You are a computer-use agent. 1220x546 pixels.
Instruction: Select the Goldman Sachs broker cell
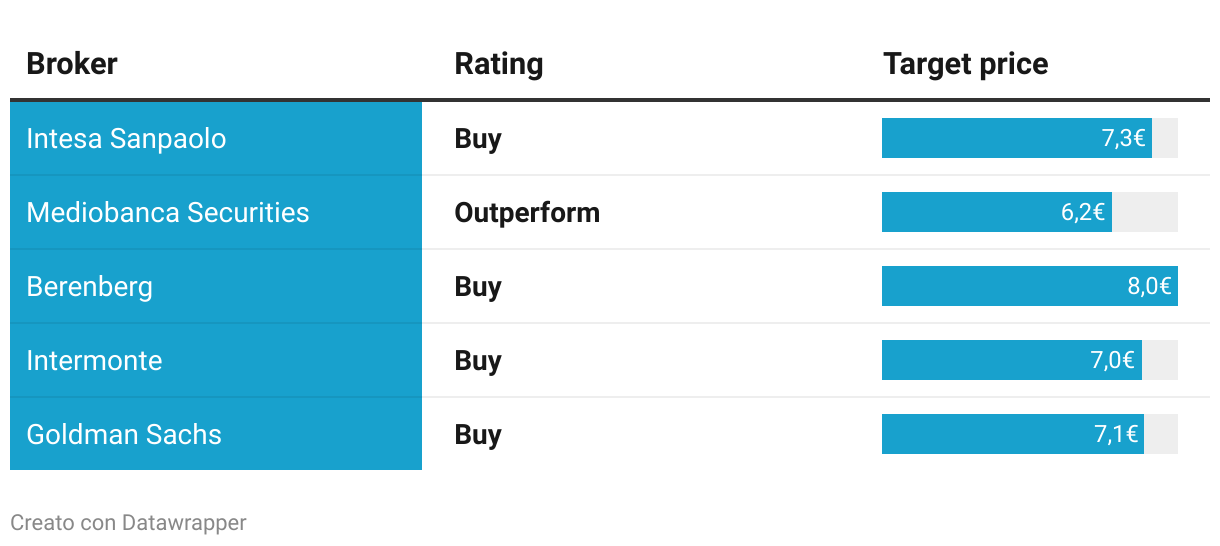coord(124,434)
